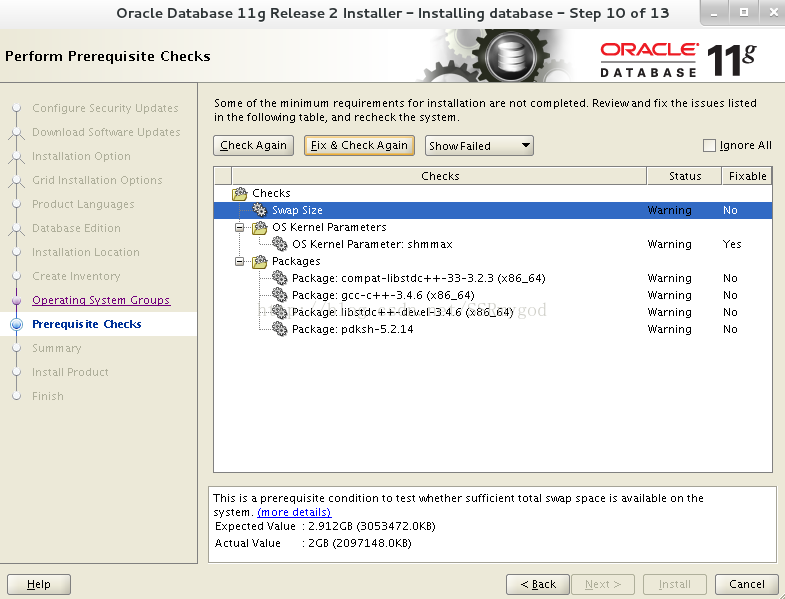
Task: Click gear icon for compat-libstdc++-33-3.2.3 package
Action: [x=279, y=278]
